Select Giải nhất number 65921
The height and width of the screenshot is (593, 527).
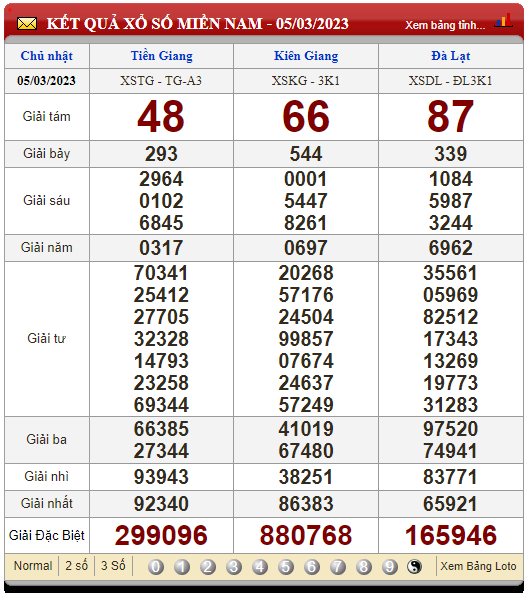tap(451, 504)
